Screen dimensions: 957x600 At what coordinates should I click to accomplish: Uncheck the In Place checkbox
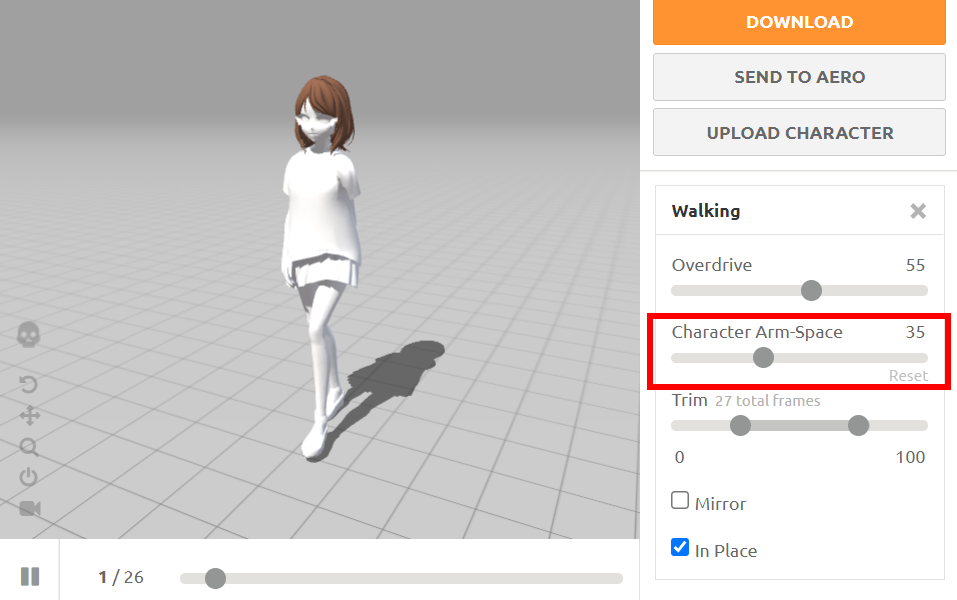tap(680, 548)
